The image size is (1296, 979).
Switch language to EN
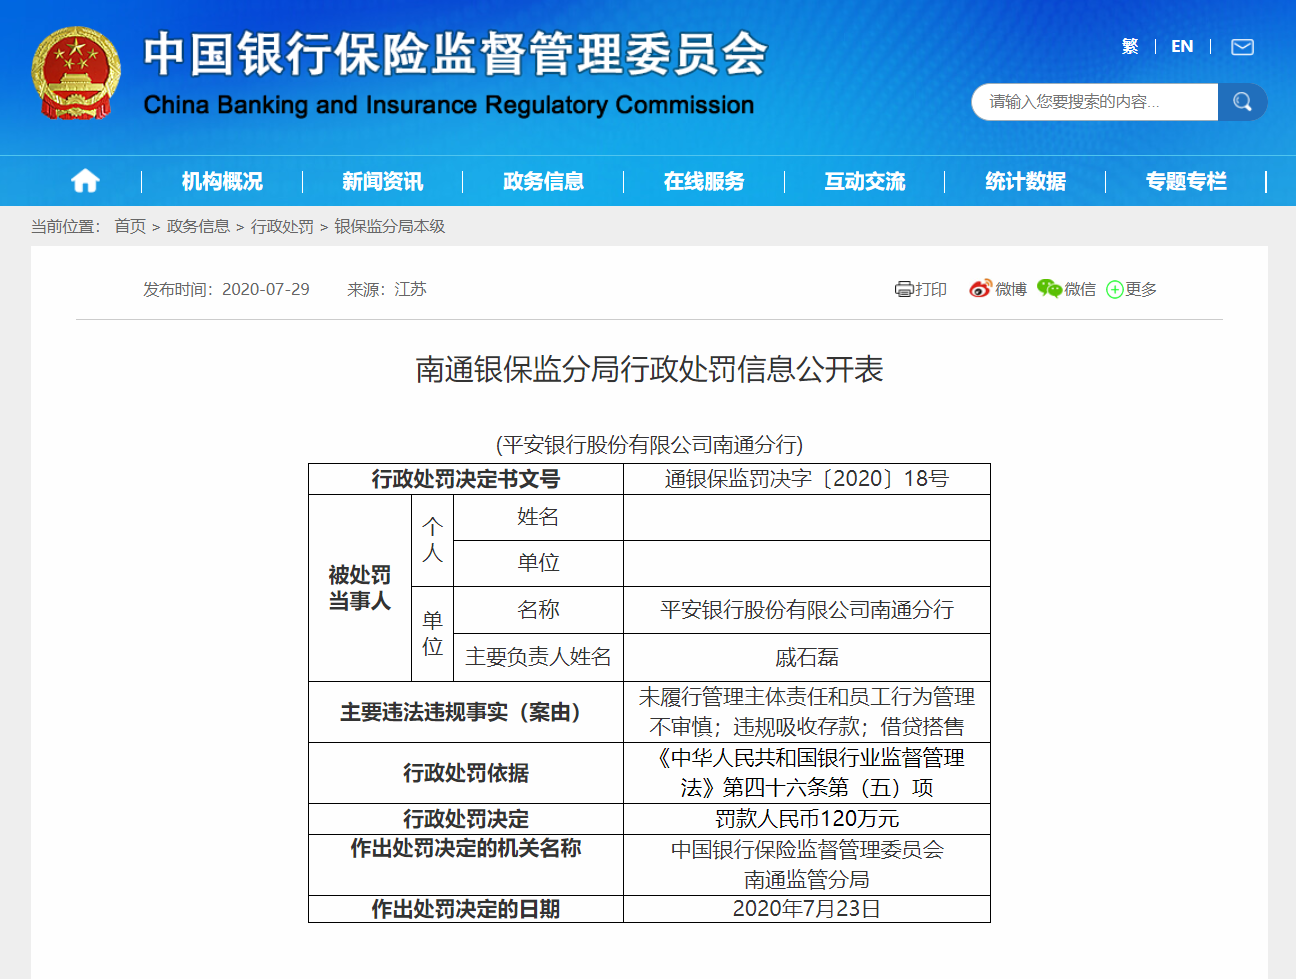click(x=1182, y=46)
